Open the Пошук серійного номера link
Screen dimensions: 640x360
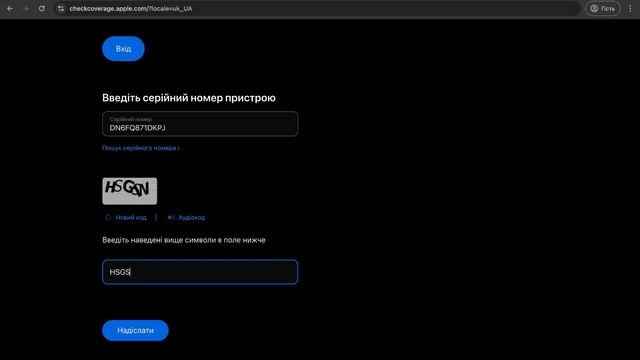[x=141, y=148]
